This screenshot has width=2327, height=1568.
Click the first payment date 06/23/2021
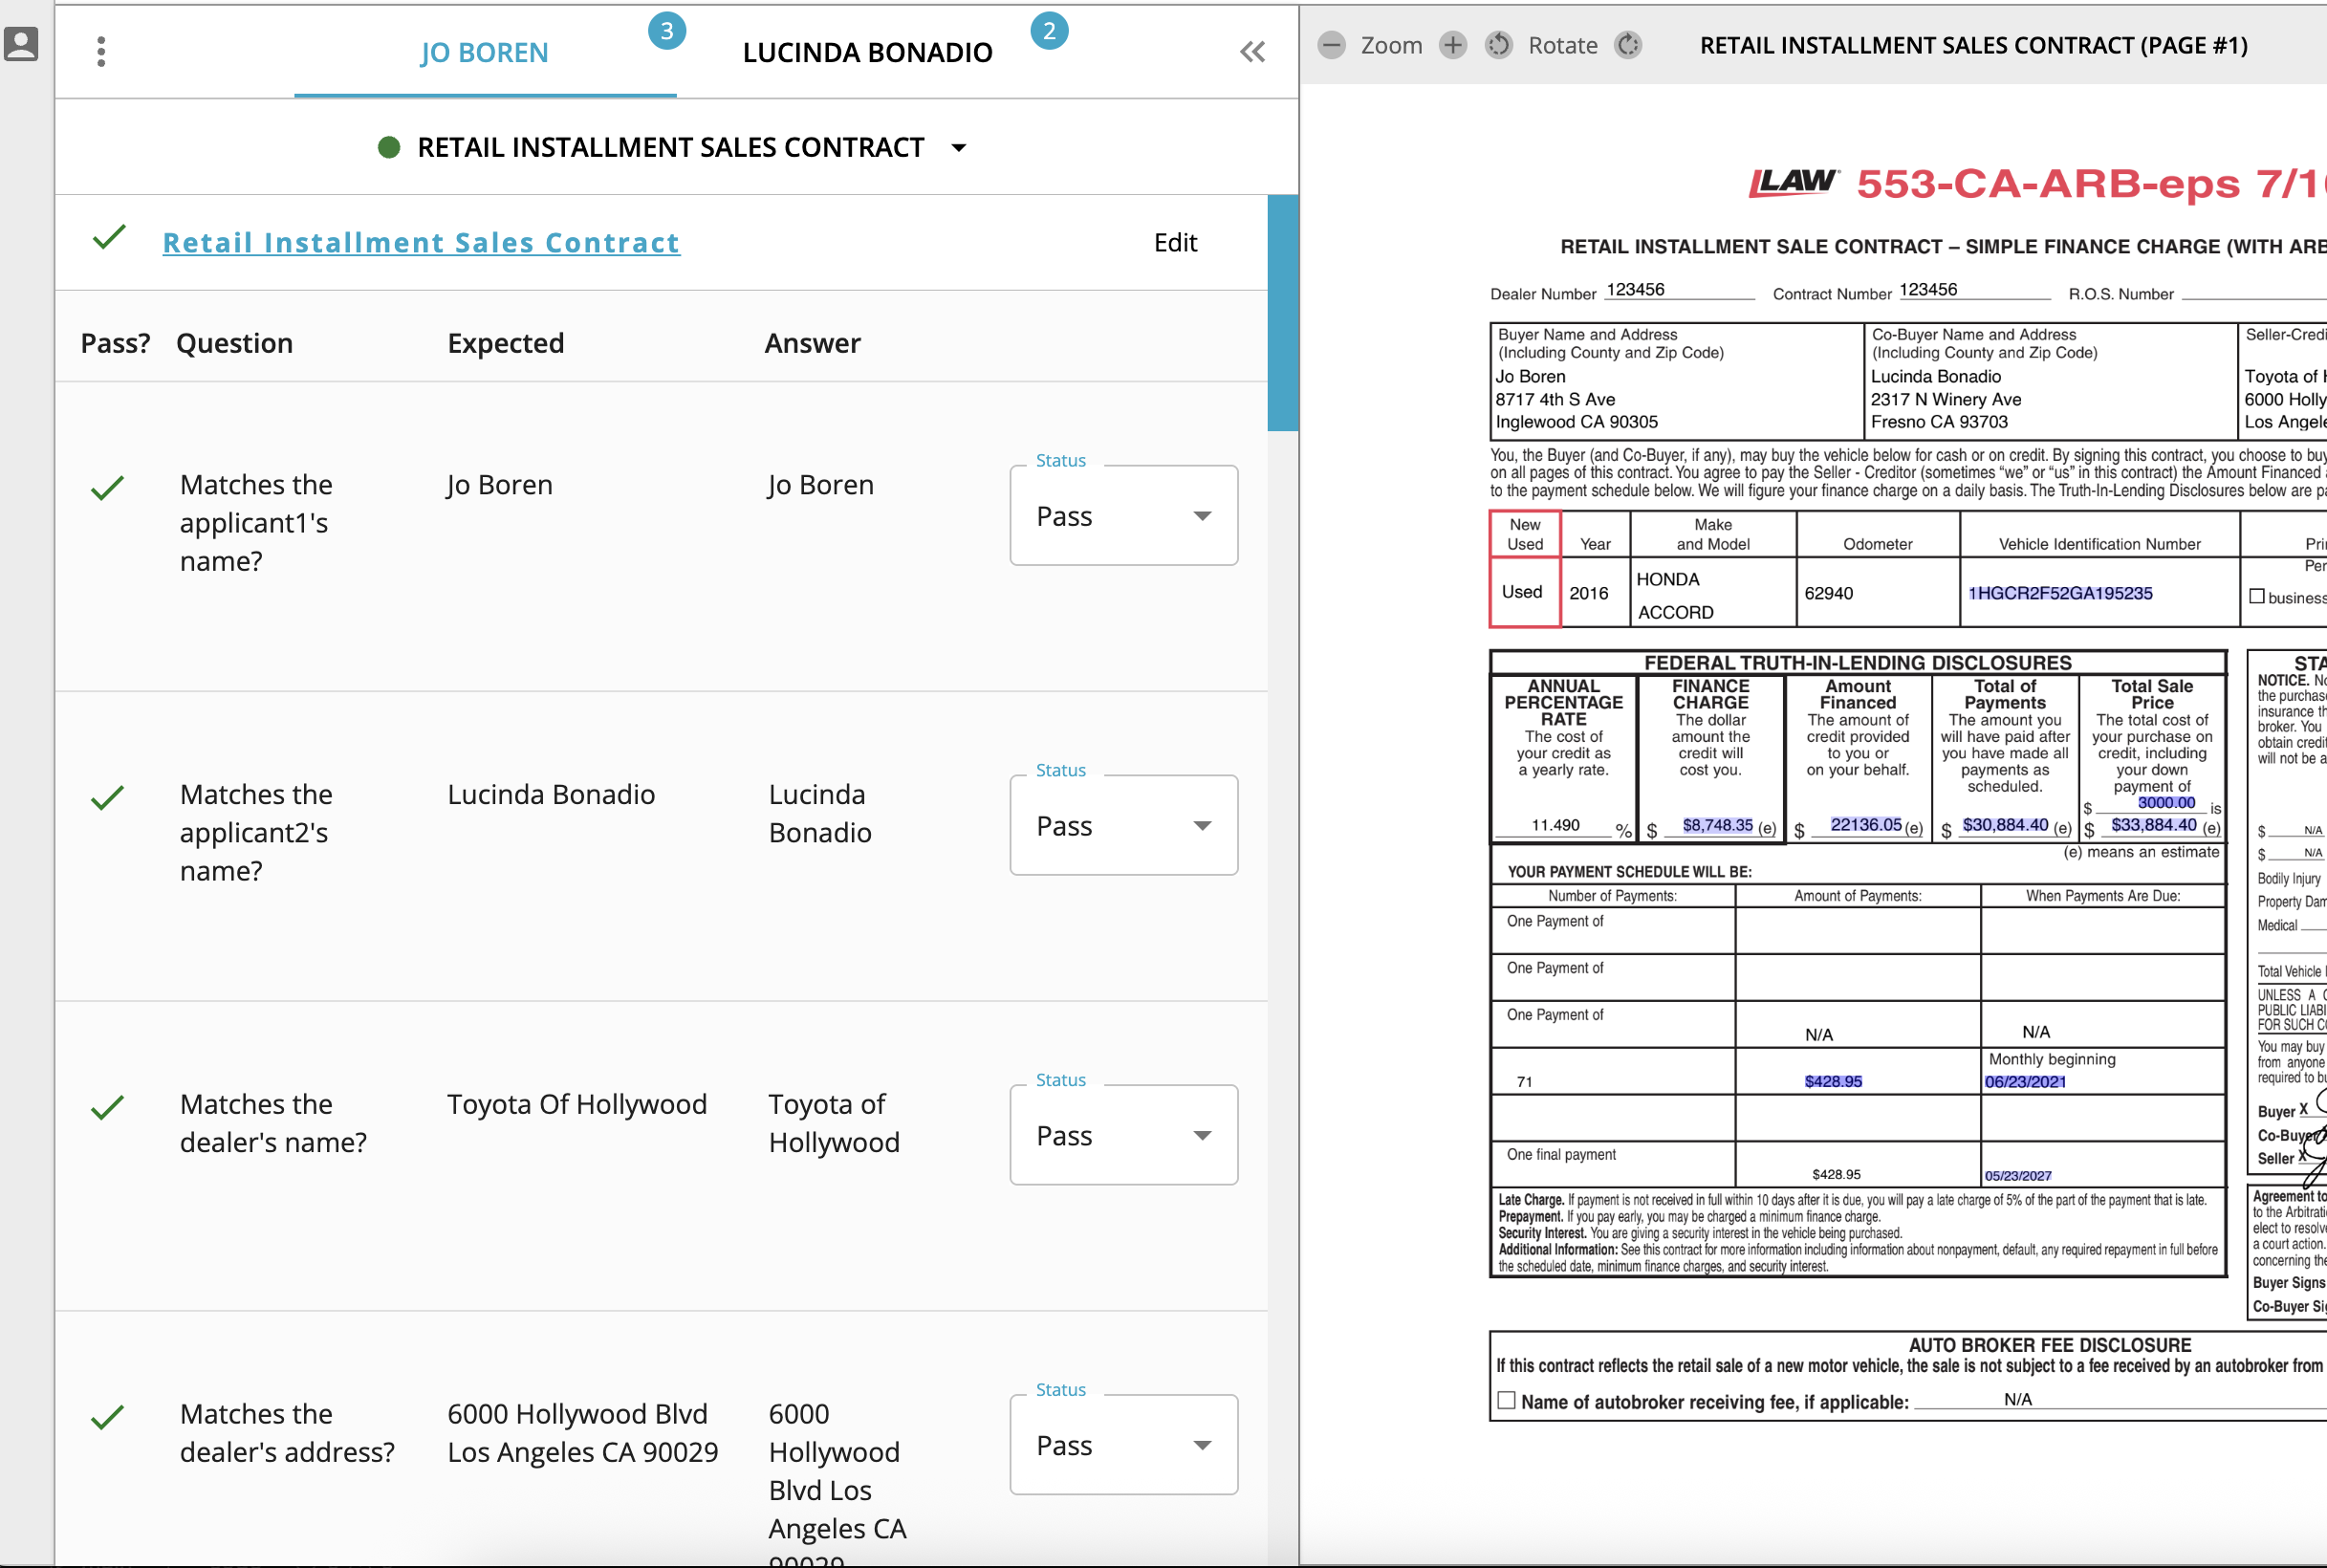point(2025,1081)
